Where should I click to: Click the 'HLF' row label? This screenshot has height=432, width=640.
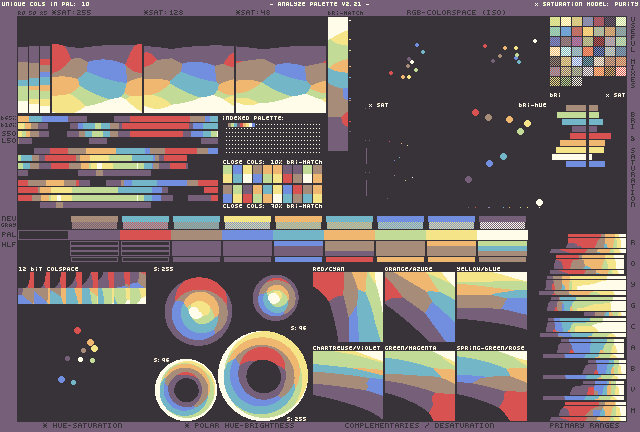point(9,245)
